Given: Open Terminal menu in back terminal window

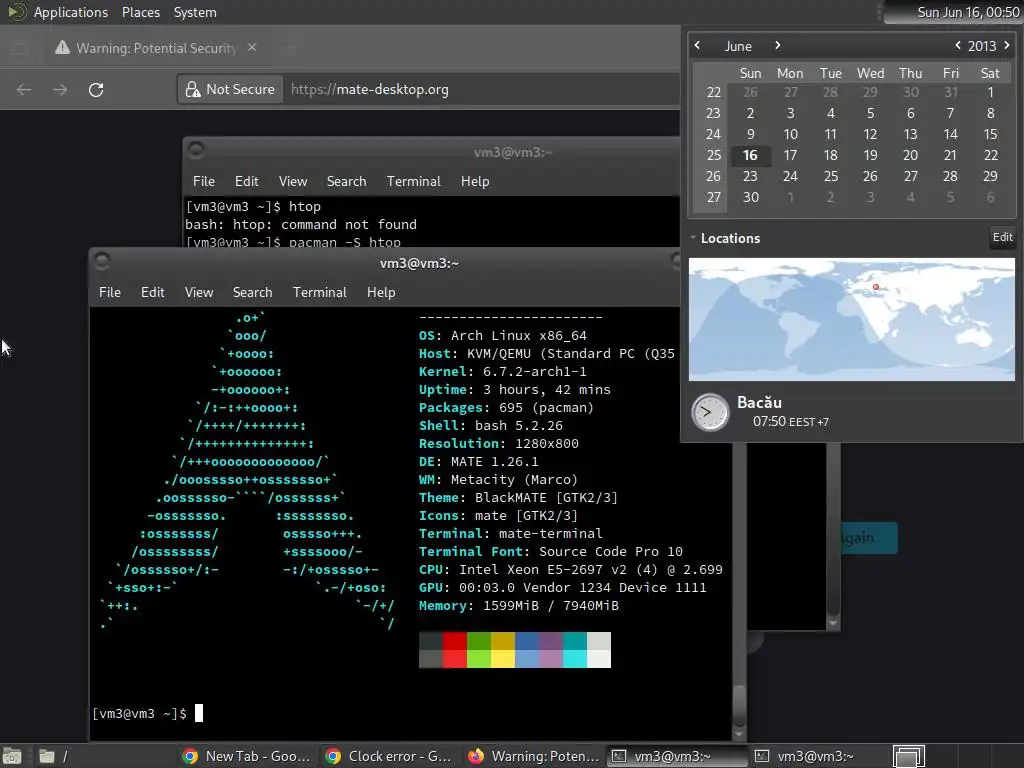Looking at the screenshot, I should 413,182.
